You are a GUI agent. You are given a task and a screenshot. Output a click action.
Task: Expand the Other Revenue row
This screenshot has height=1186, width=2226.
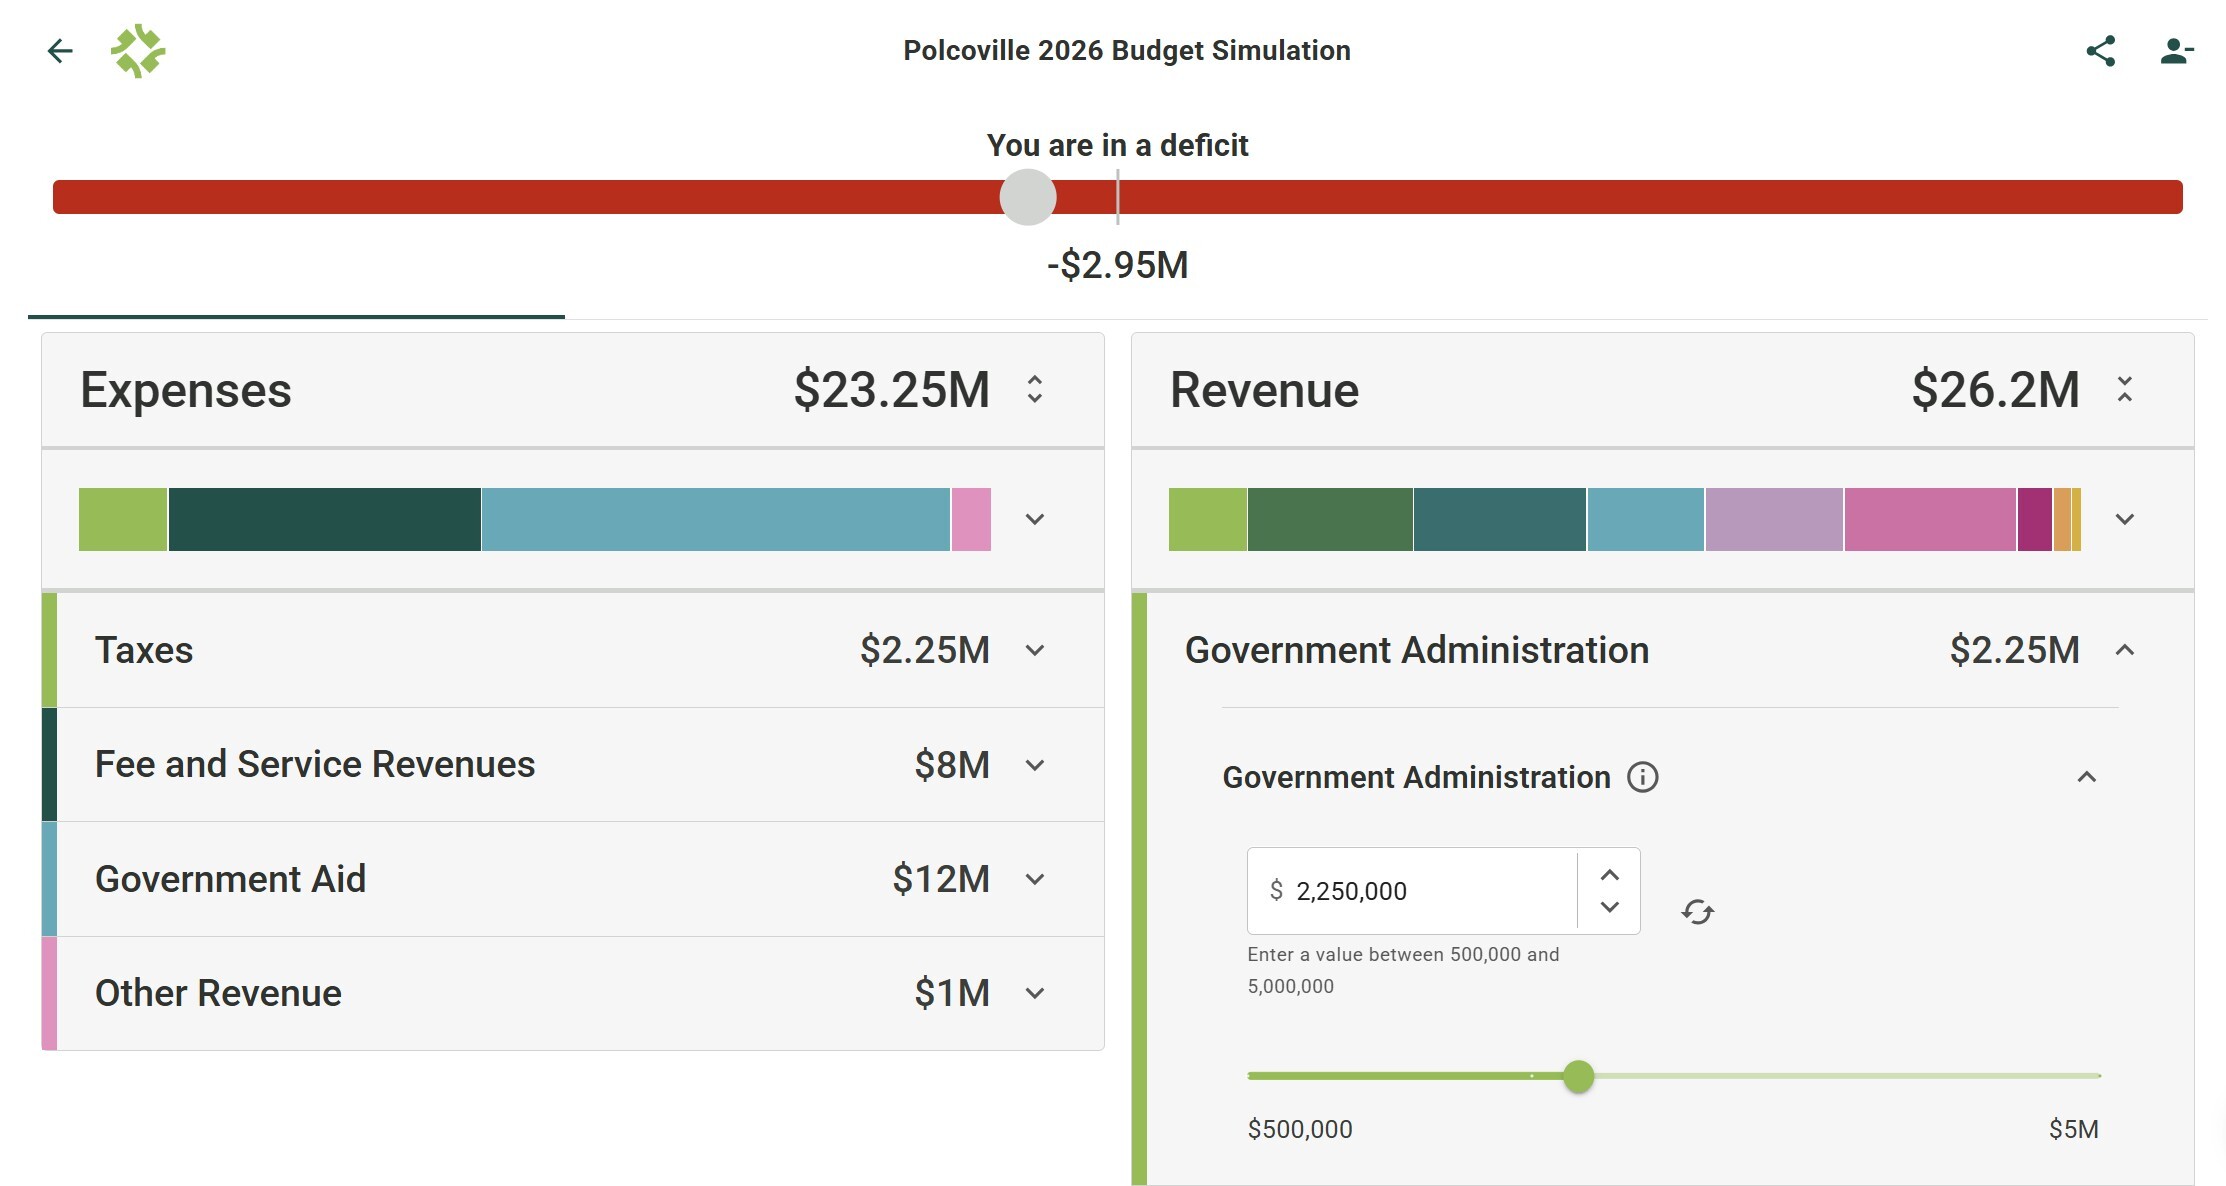click(1035, 993)
